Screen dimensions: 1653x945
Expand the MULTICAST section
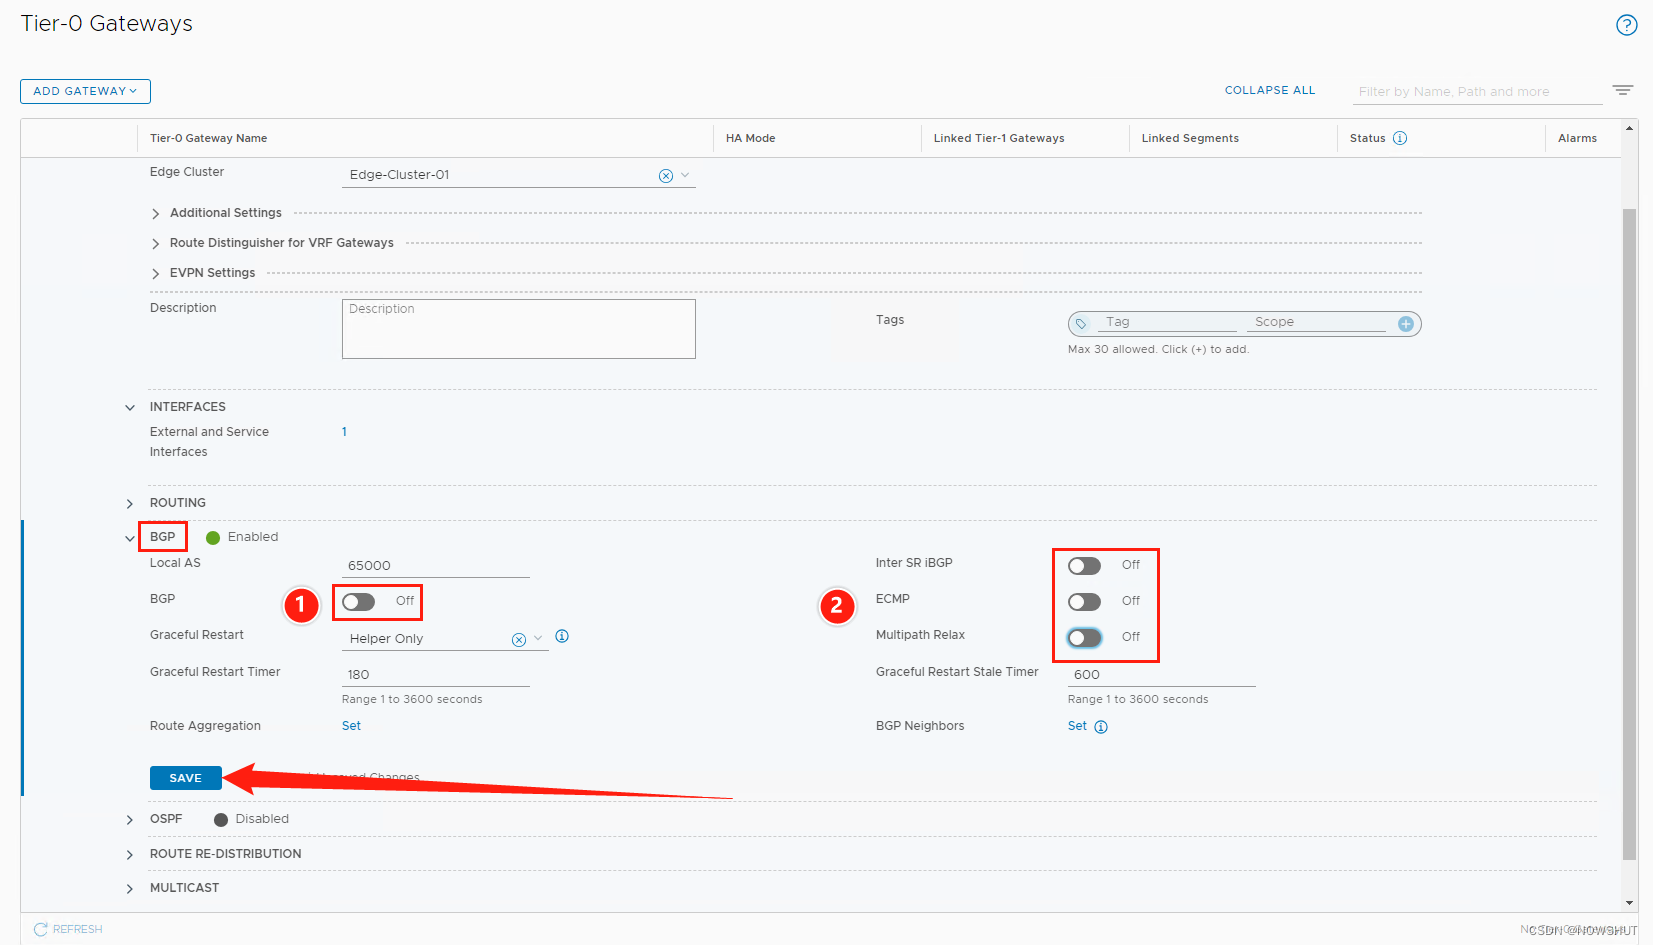tap(130, 889)
